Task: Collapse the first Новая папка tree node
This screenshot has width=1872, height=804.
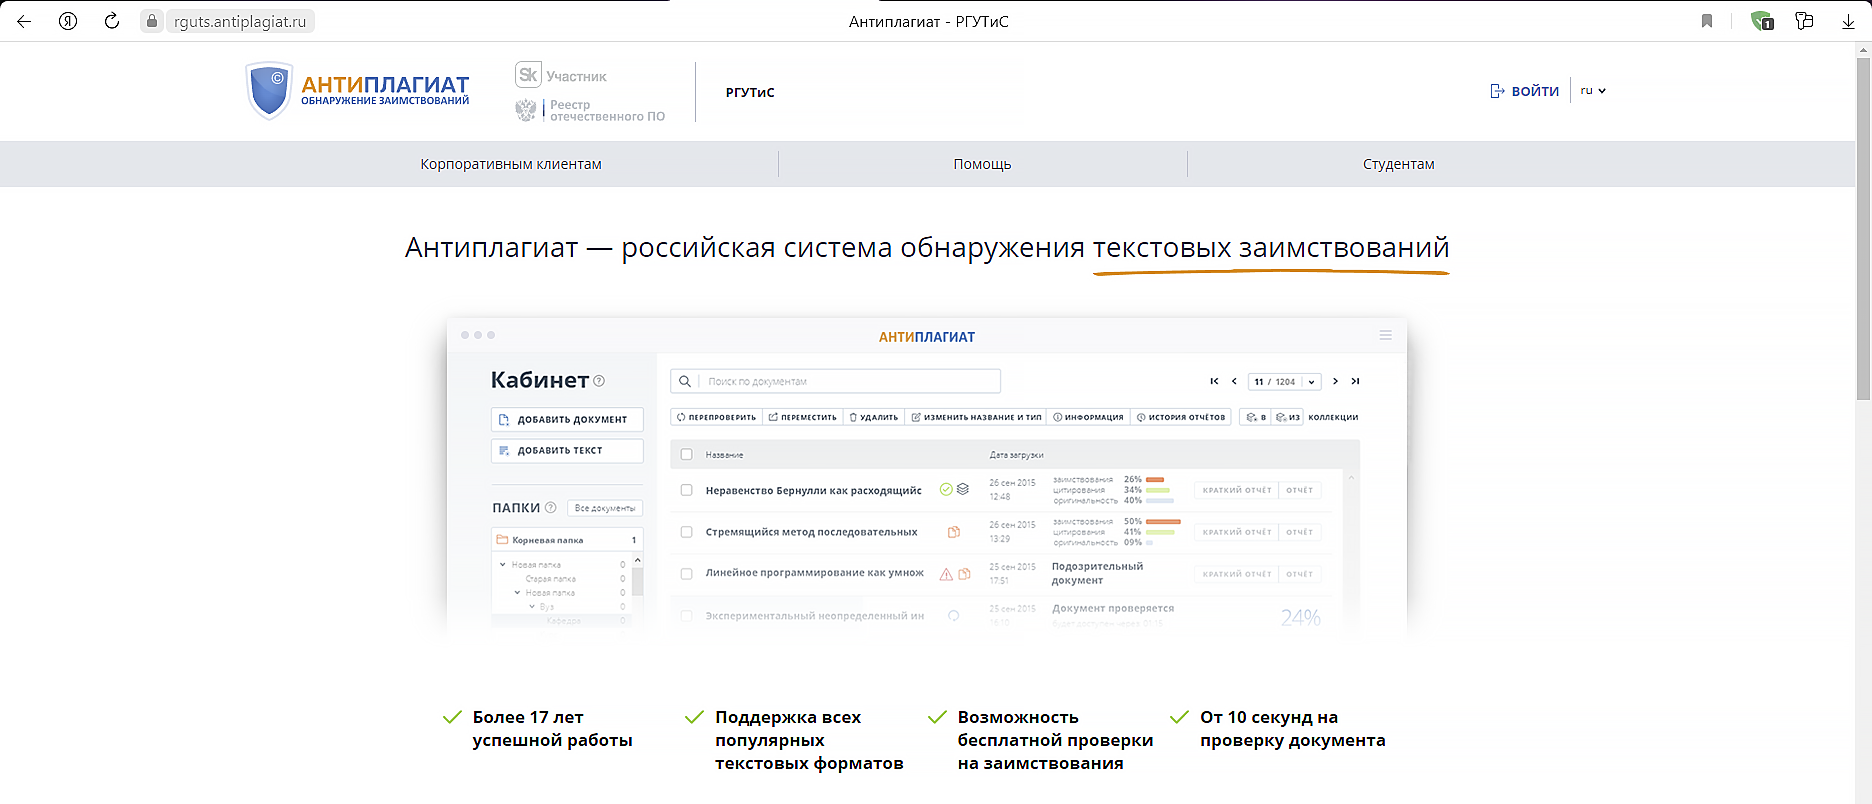Action: (503, 564)
